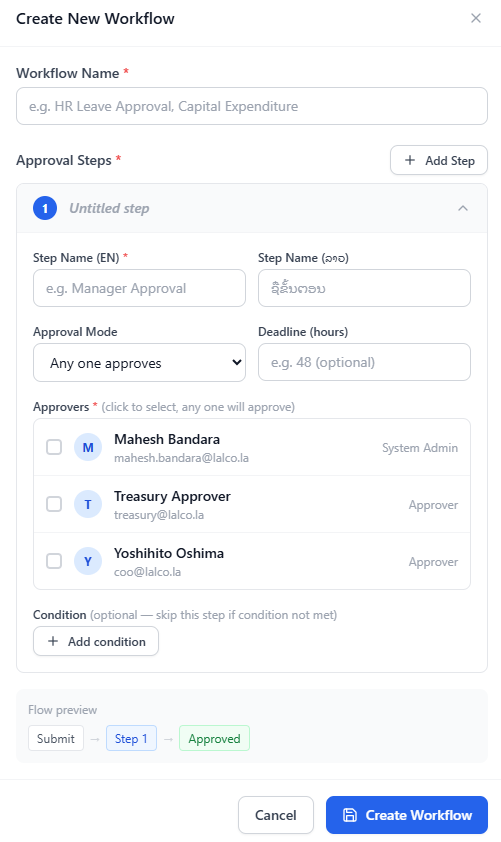Click the Cancel button
Image resolution: width=501 pixels, height=842 pixels.
click(275, 815)
